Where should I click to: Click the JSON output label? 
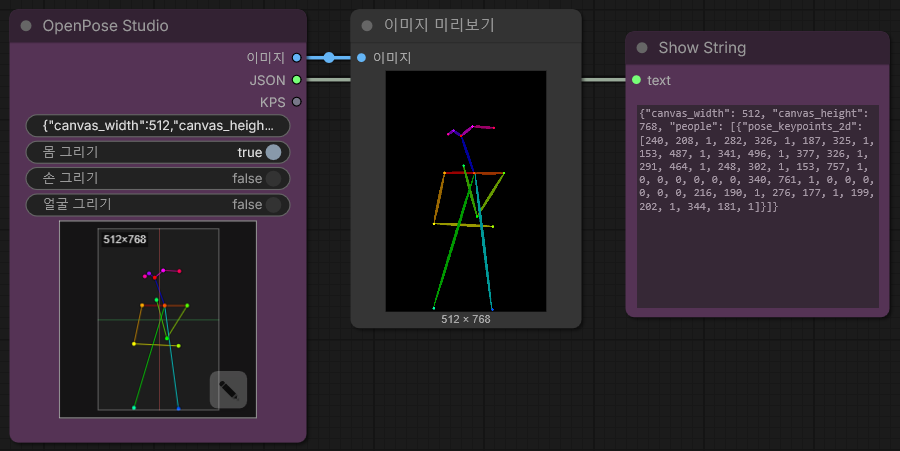[267, 80]
